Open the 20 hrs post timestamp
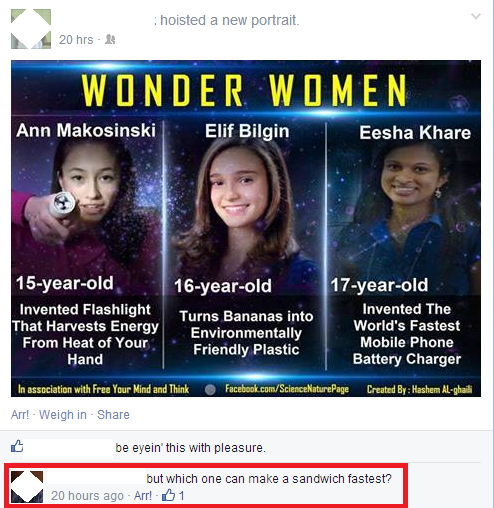Image resolution: width=494 pixels, height=508 pixels. pyautogui.click(x=76, y=40)
